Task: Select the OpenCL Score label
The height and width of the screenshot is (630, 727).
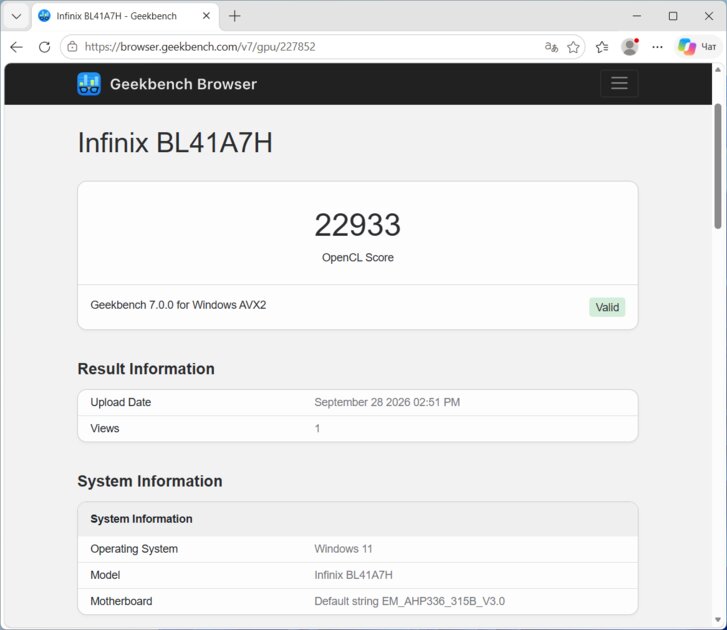Action: pyautogui.click(x=357, y=258)
